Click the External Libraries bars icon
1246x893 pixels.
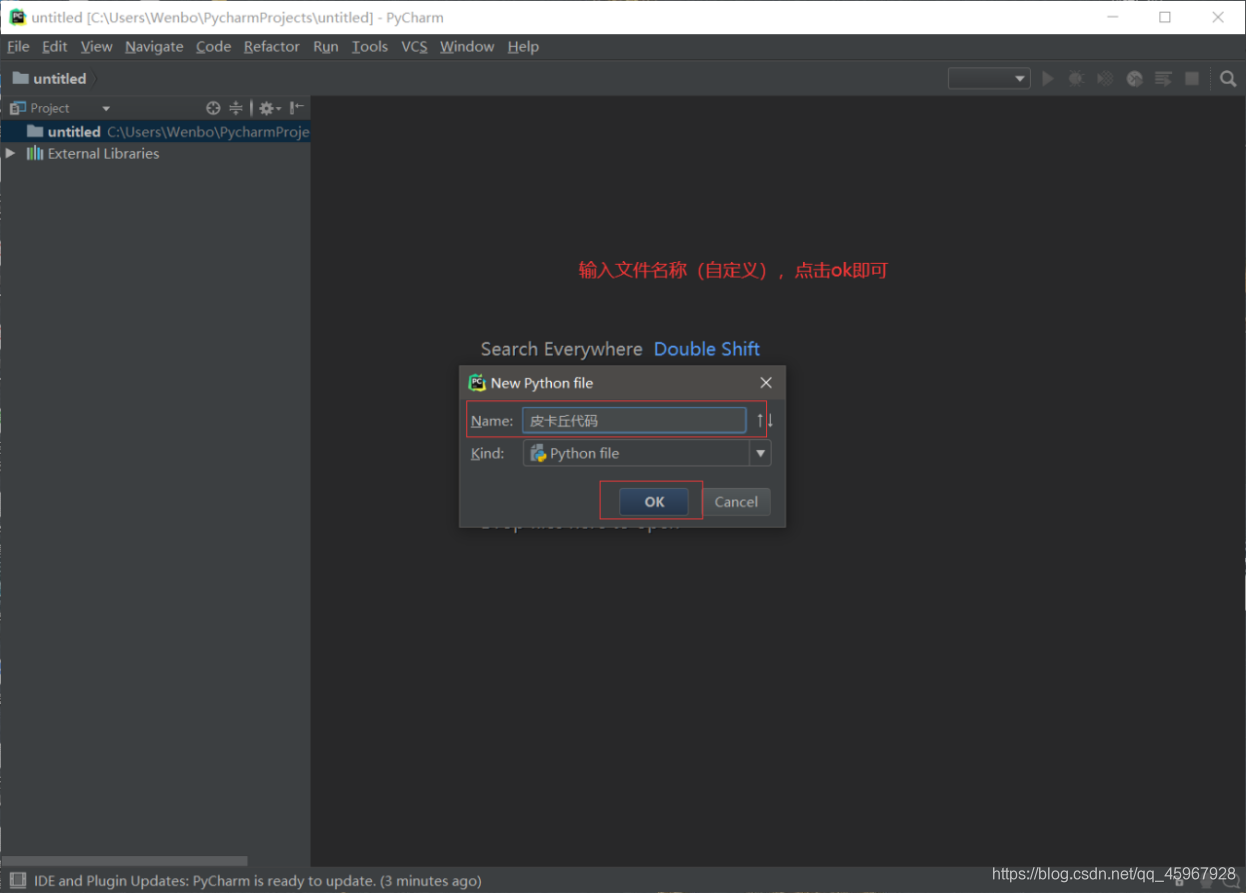35,153
